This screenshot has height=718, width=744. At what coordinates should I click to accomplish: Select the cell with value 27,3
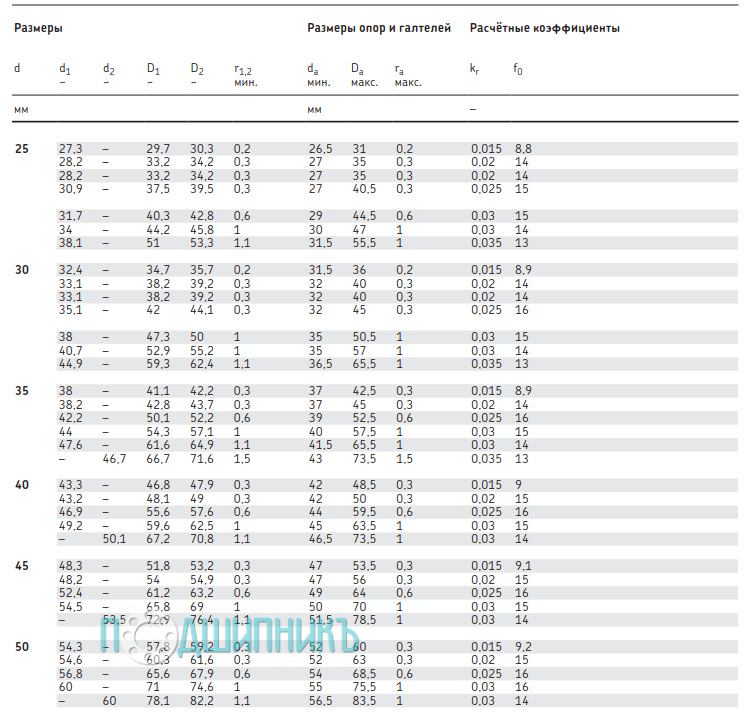click(x=70, y=149)
